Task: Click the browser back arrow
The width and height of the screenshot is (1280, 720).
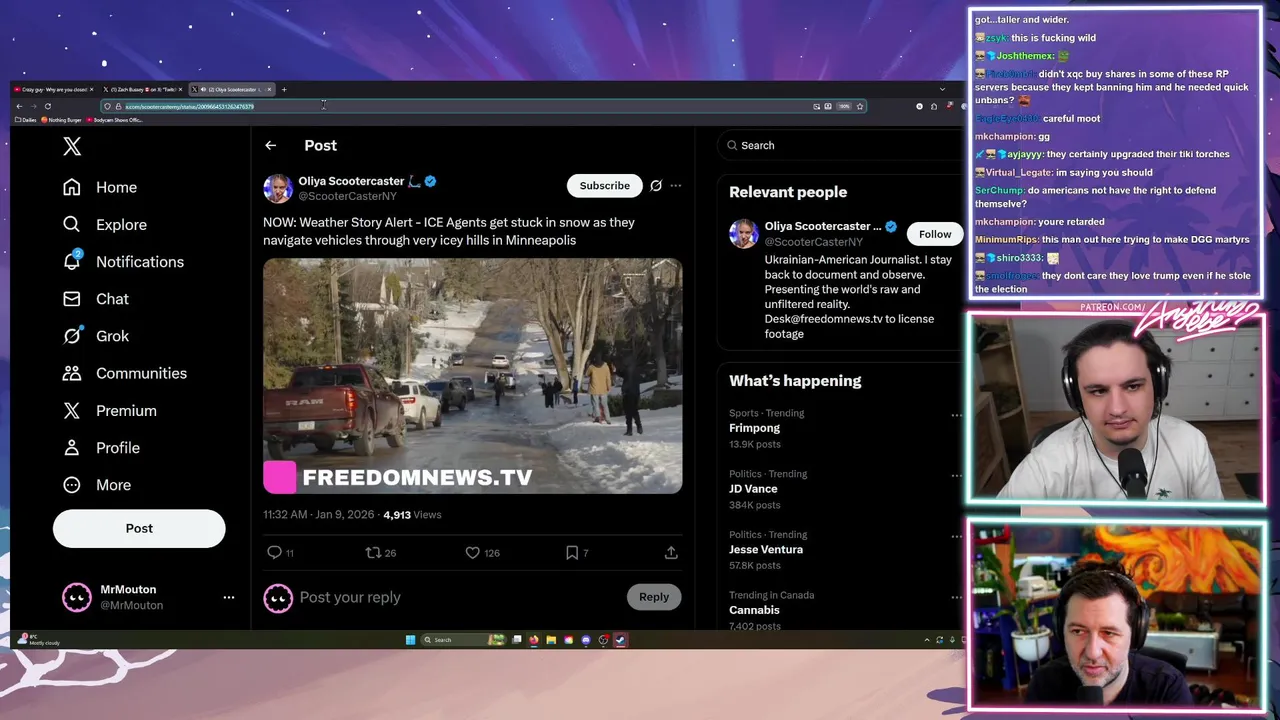Action: tap(19, 106)
